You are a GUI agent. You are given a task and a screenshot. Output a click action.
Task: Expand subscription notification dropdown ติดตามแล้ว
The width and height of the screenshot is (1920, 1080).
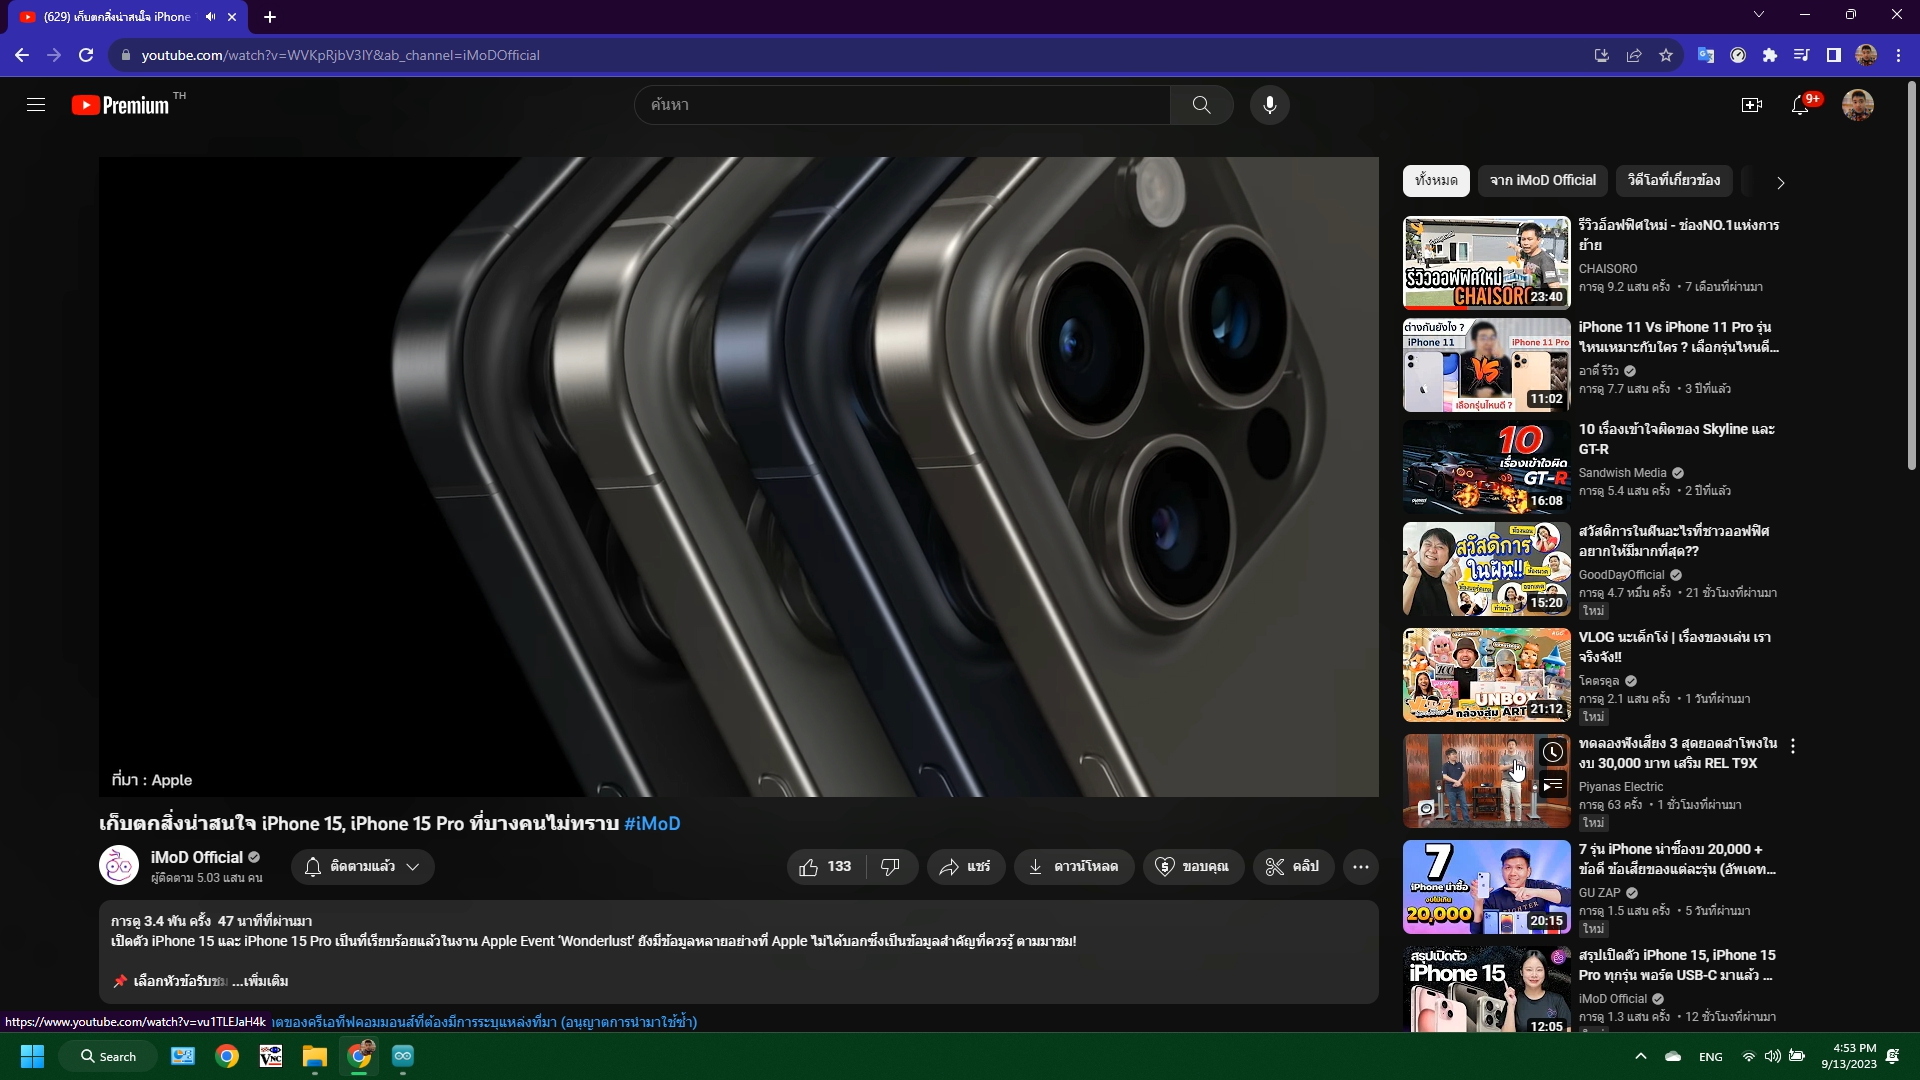click(x=363, y=867)
